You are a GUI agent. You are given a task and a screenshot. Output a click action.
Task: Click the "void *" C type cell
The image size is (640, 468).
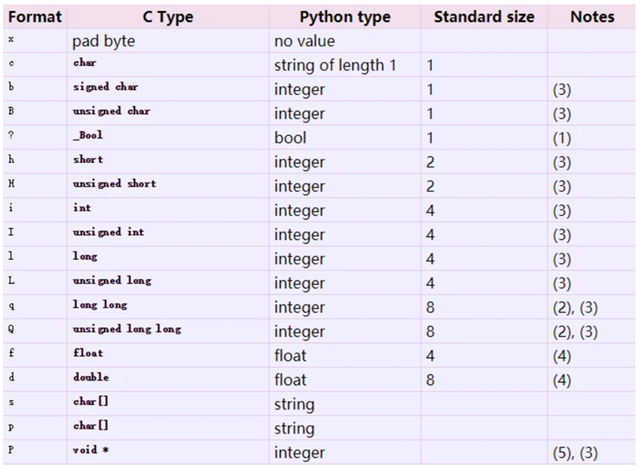(90, 451)
